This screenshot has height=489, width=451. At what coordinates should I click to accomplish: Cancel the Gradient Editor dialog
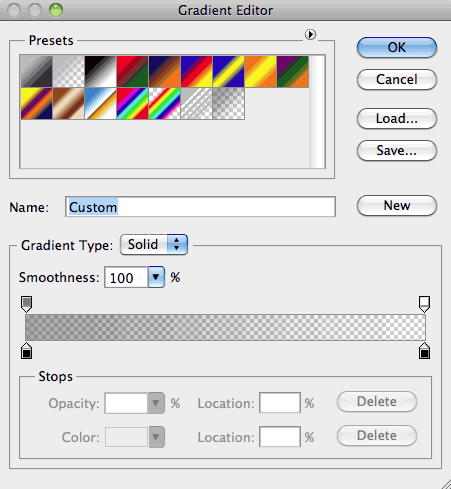coord(397,80)
